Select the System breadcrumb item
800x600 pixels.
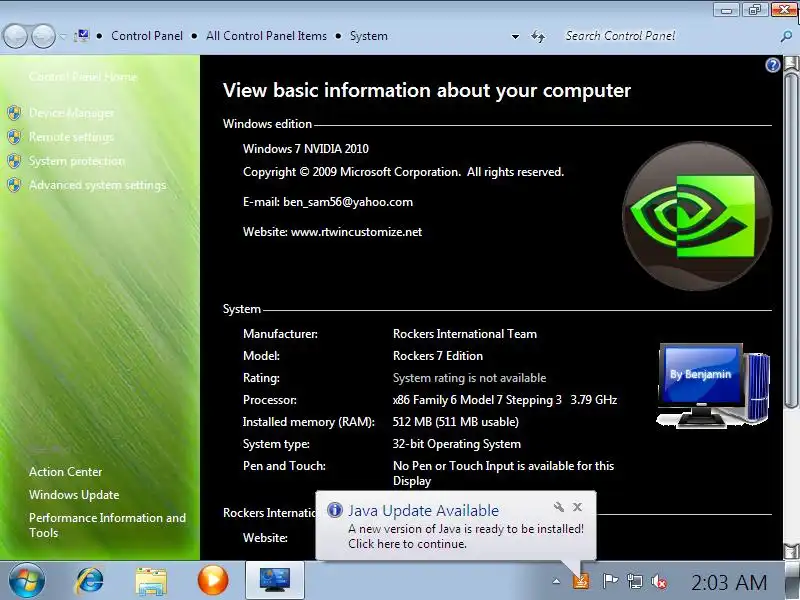tap(368, 36)
